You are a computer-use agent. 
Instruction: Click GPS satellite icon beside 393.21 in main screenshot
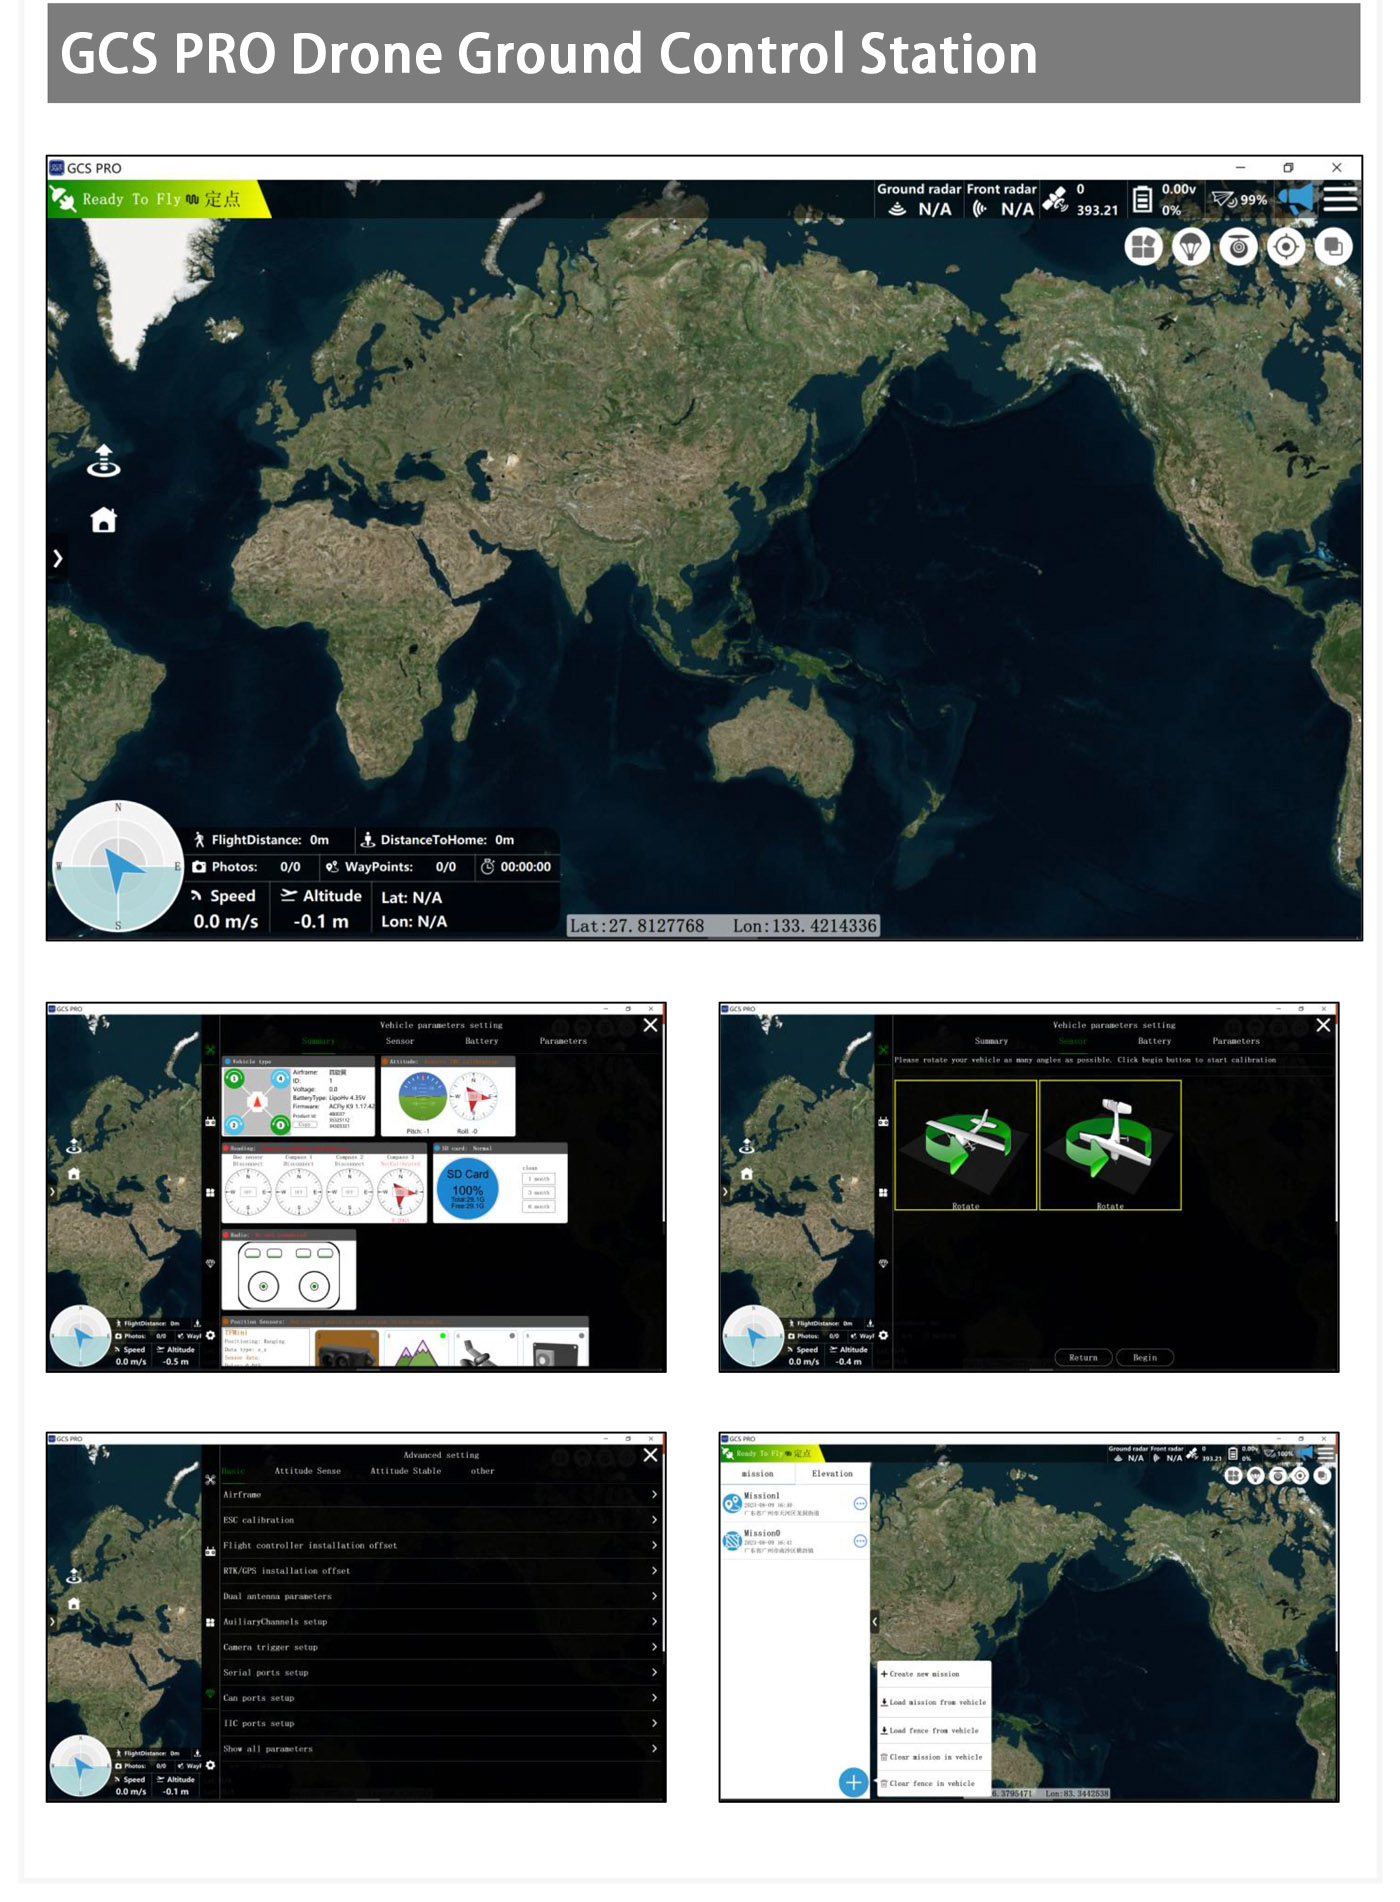[1055, 198]
